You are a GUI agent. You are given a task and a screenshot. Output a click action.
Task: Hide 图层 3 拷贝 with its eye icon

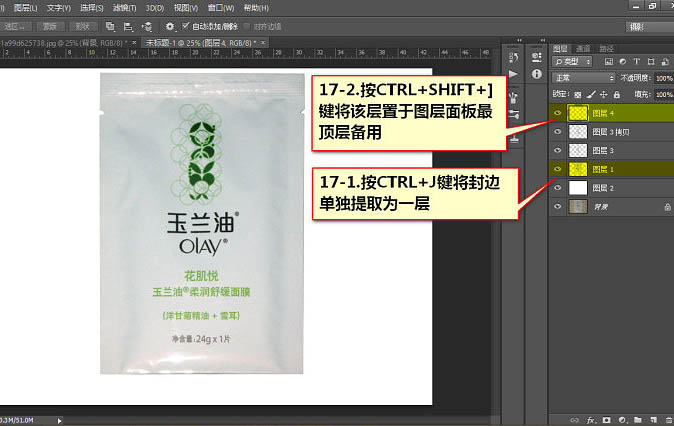pos(558,132)
